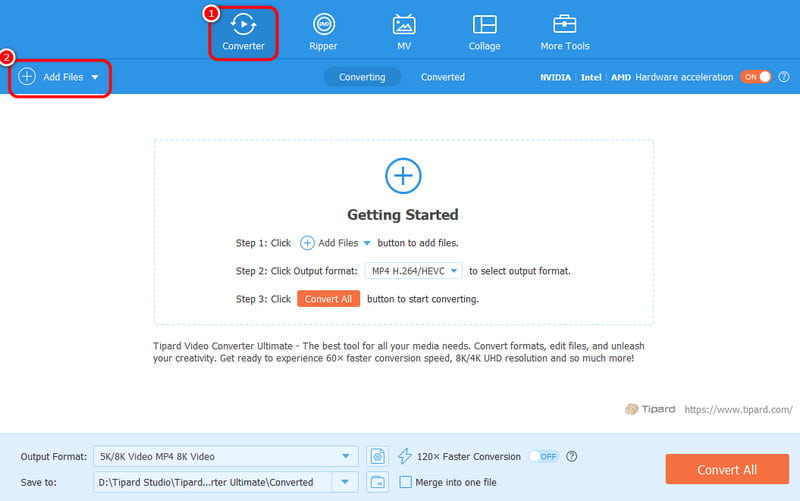Open the tipard.com website link

click(738, 409)
